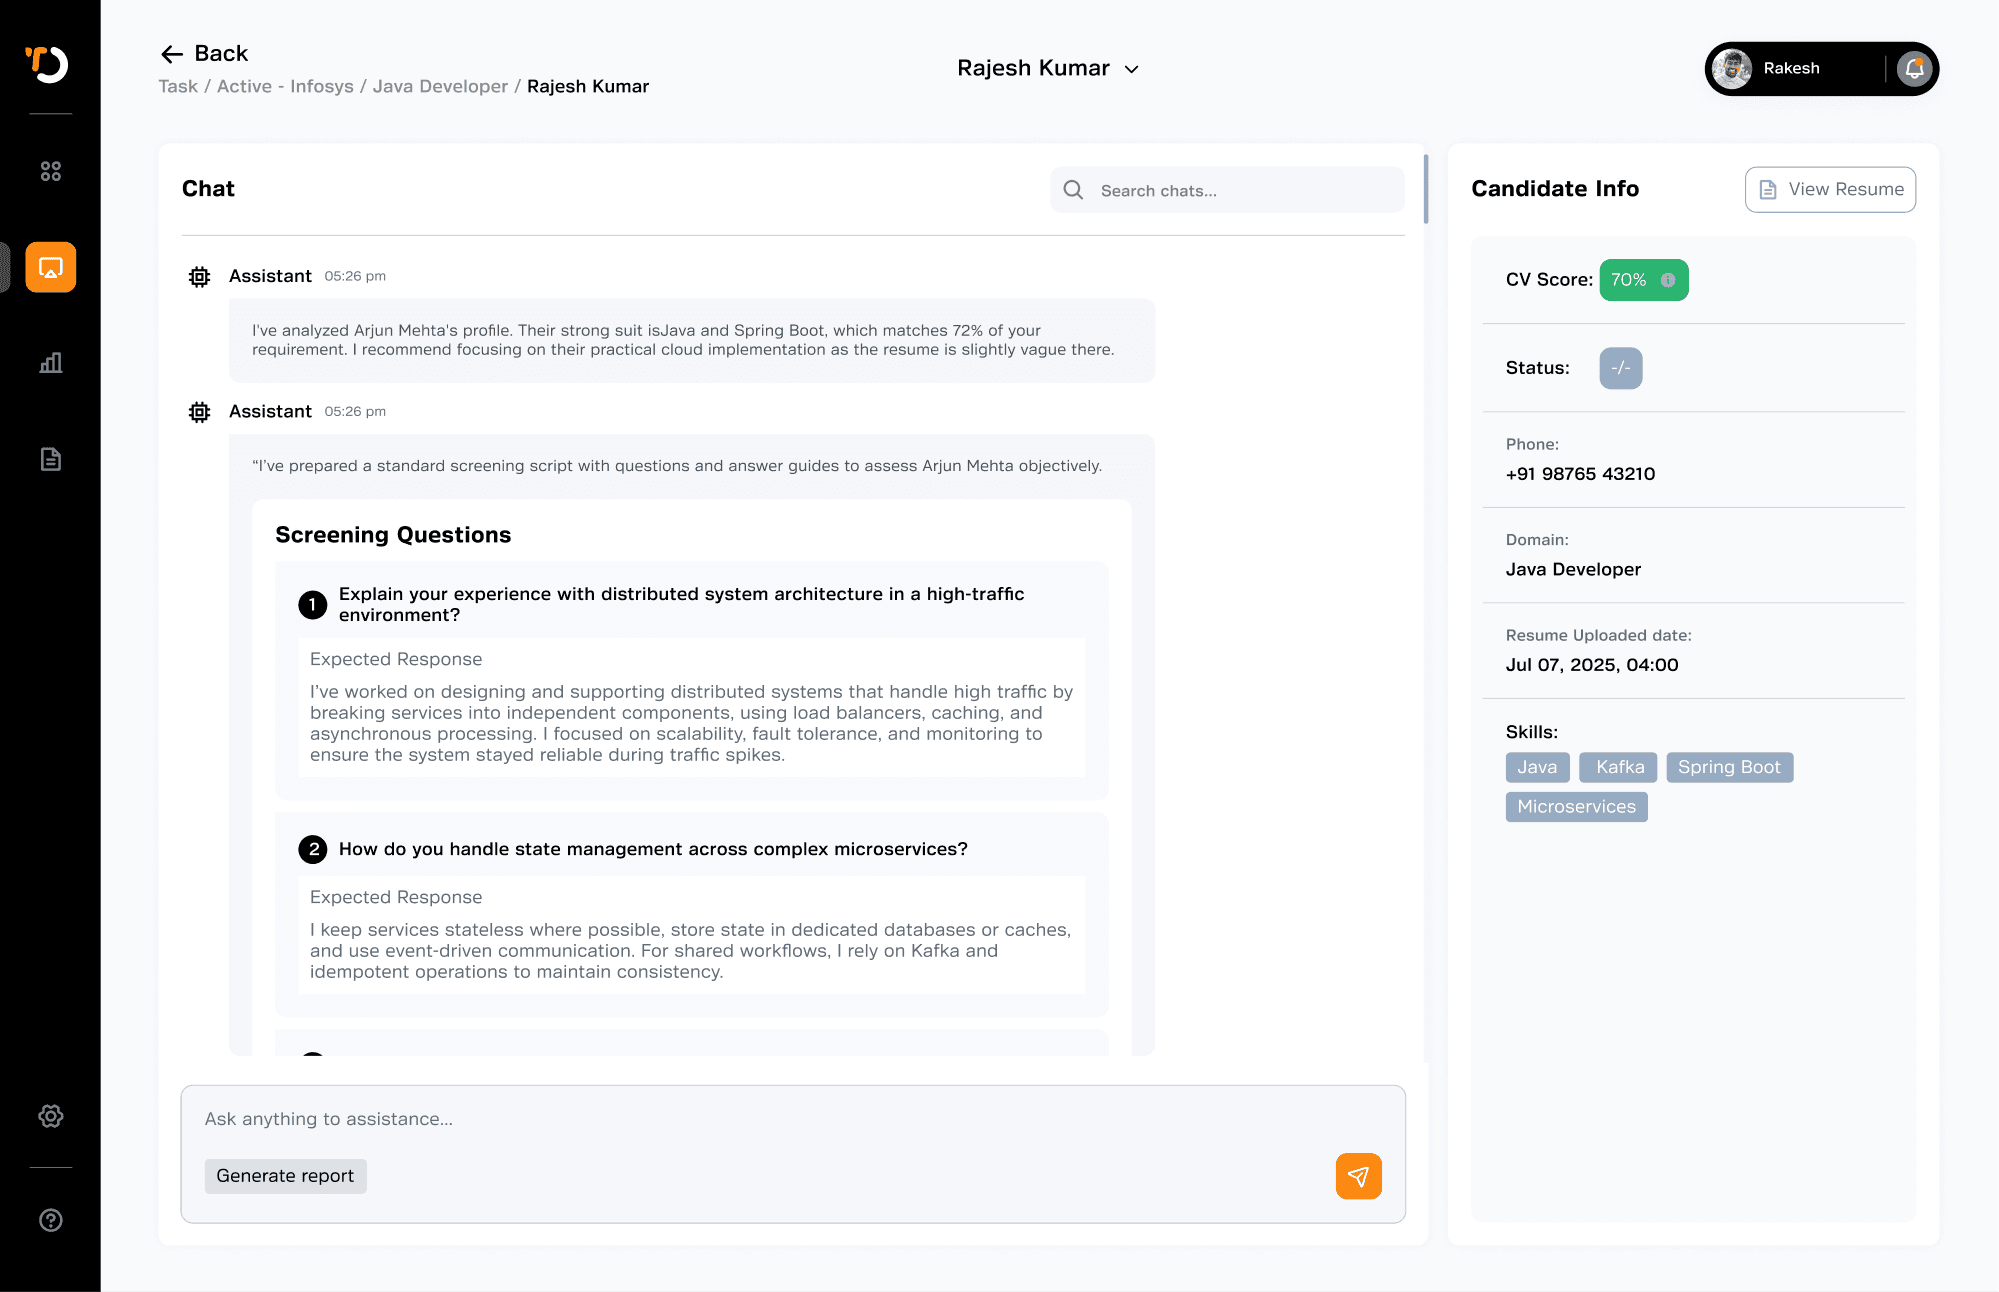The height and width of the screenshot is (1292, 1999).
Task: Click the CV Score info icon
Action: pyautogui.click(x=1668, y=280)
